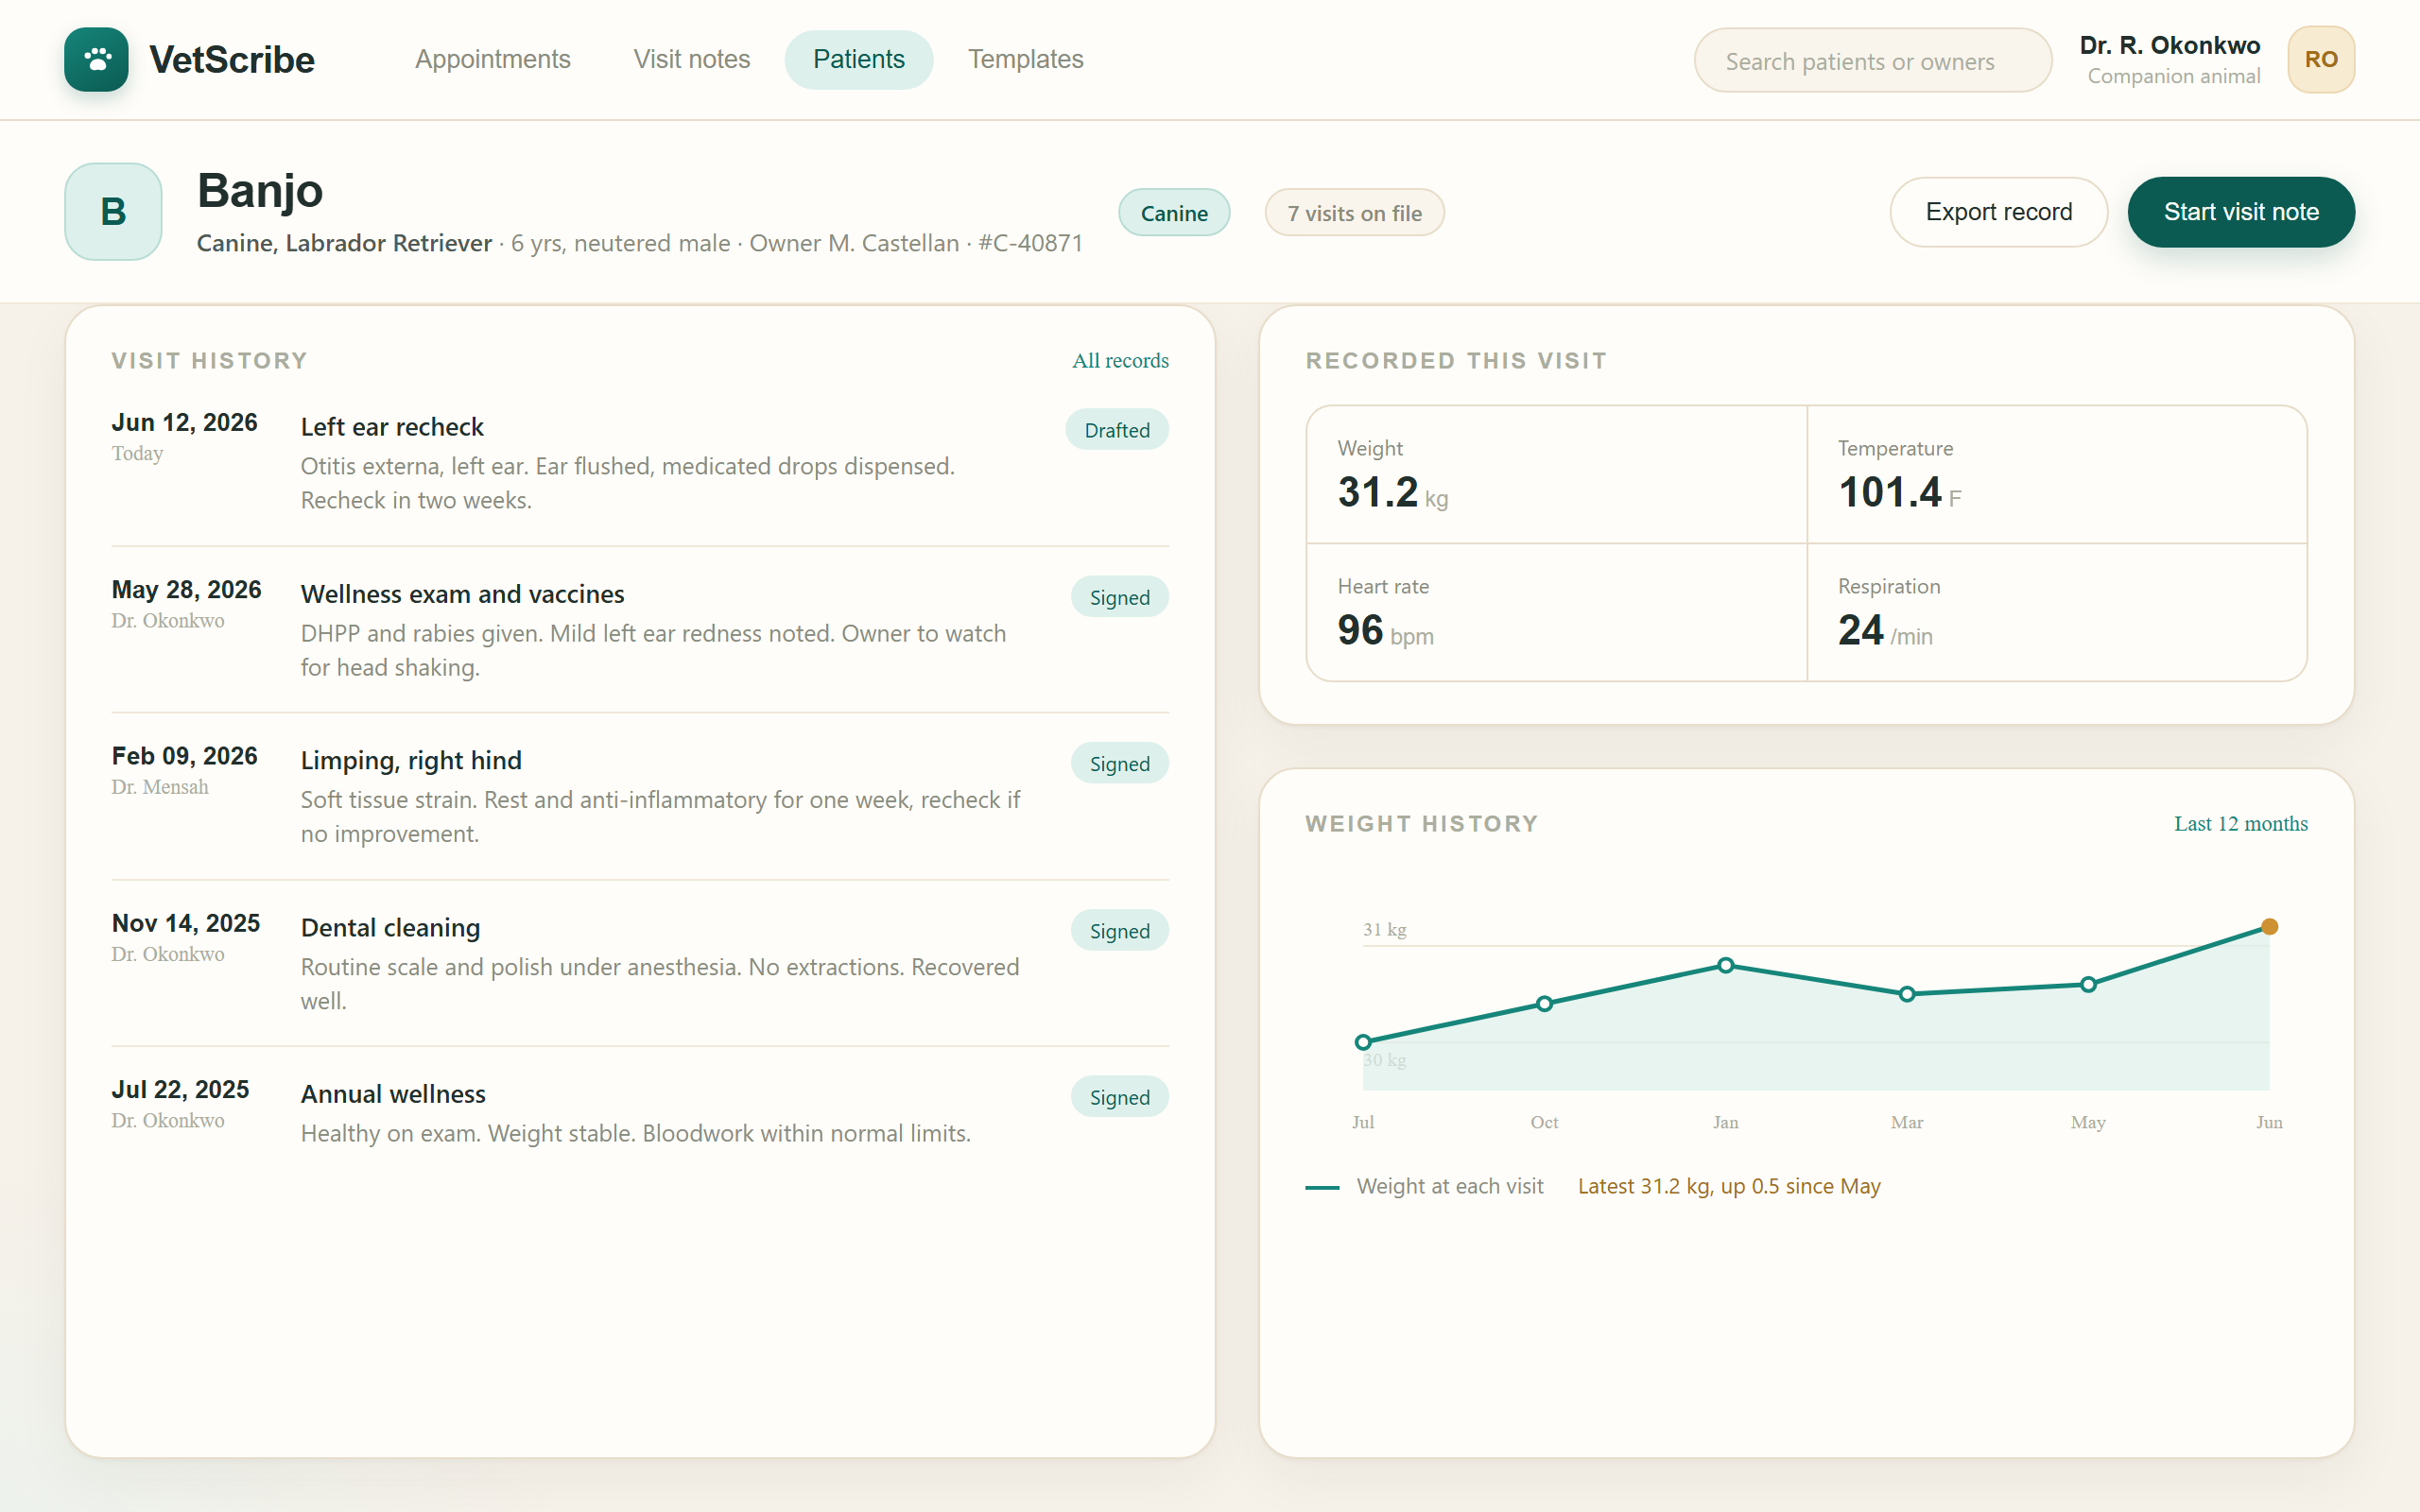
Task: Select the Jun 12, 2026 date
Action: point(184,423)
